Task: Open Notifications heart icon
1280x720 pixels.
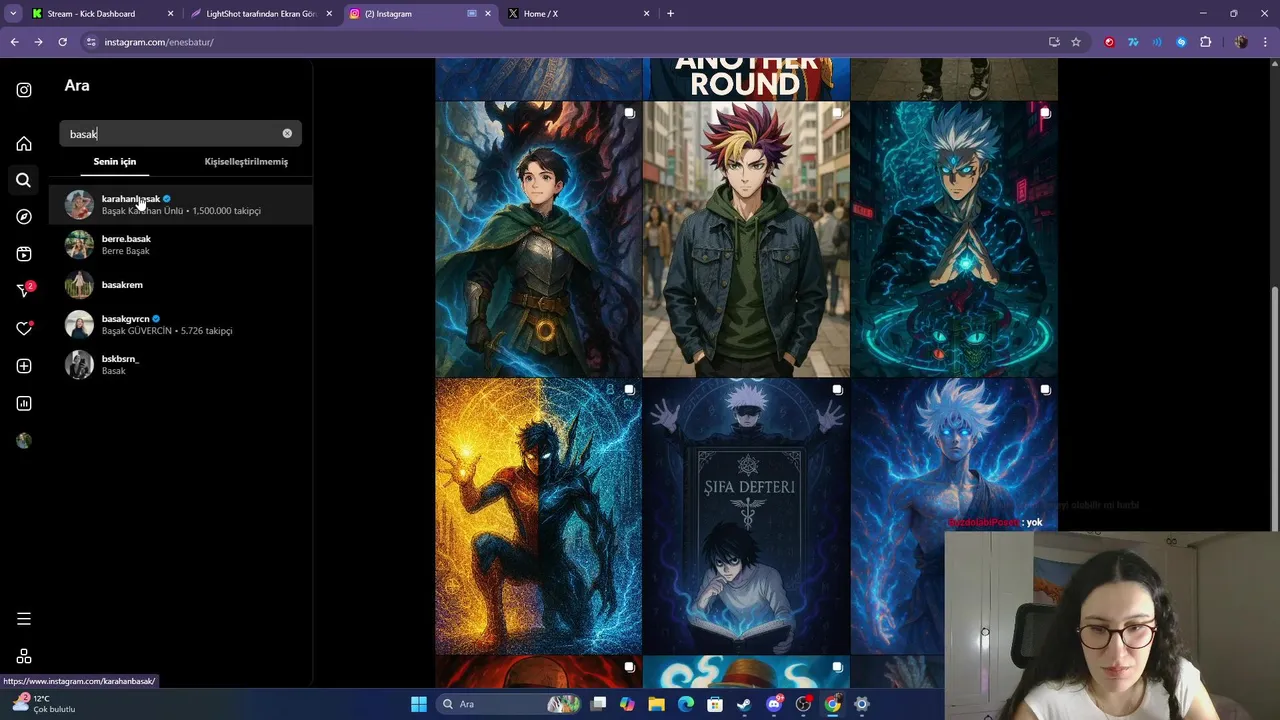Action: coord(24,328)
